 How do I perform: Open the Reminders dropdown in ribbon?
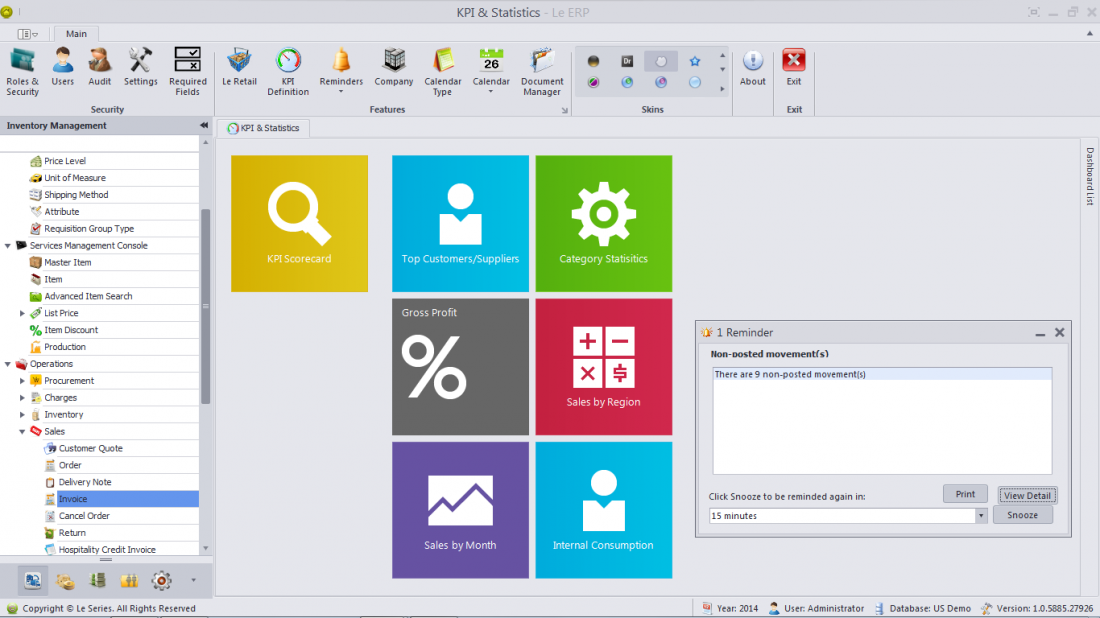coord(341,71)
